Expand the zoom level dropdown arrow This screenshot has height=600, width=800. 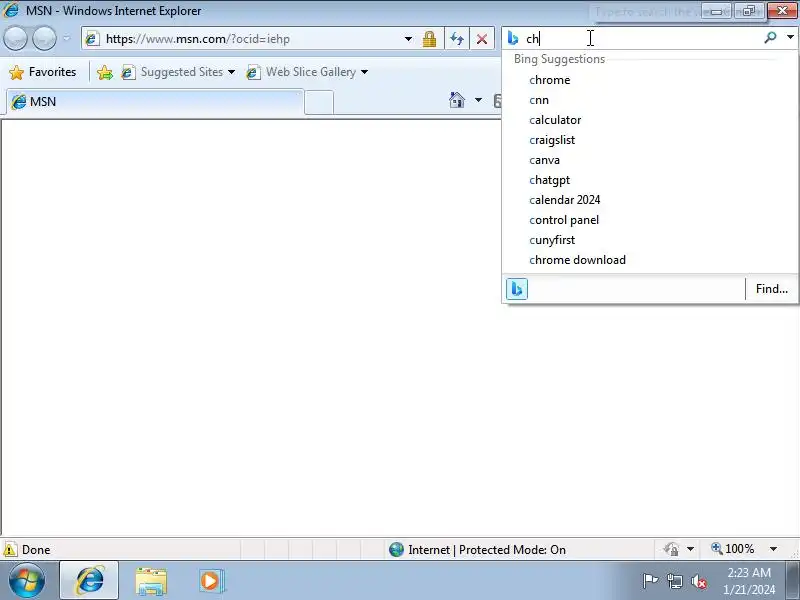click(773, 549)
